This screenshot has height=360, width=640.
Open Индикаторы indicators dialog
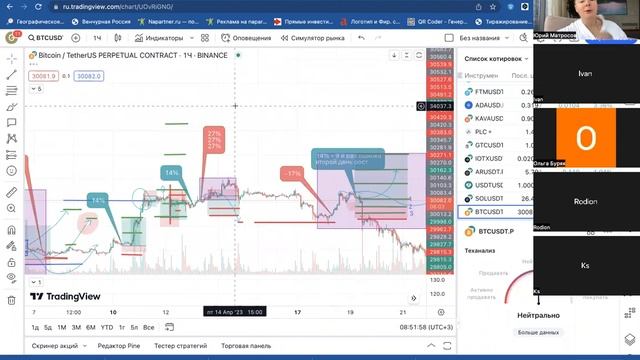click(159, 38)
